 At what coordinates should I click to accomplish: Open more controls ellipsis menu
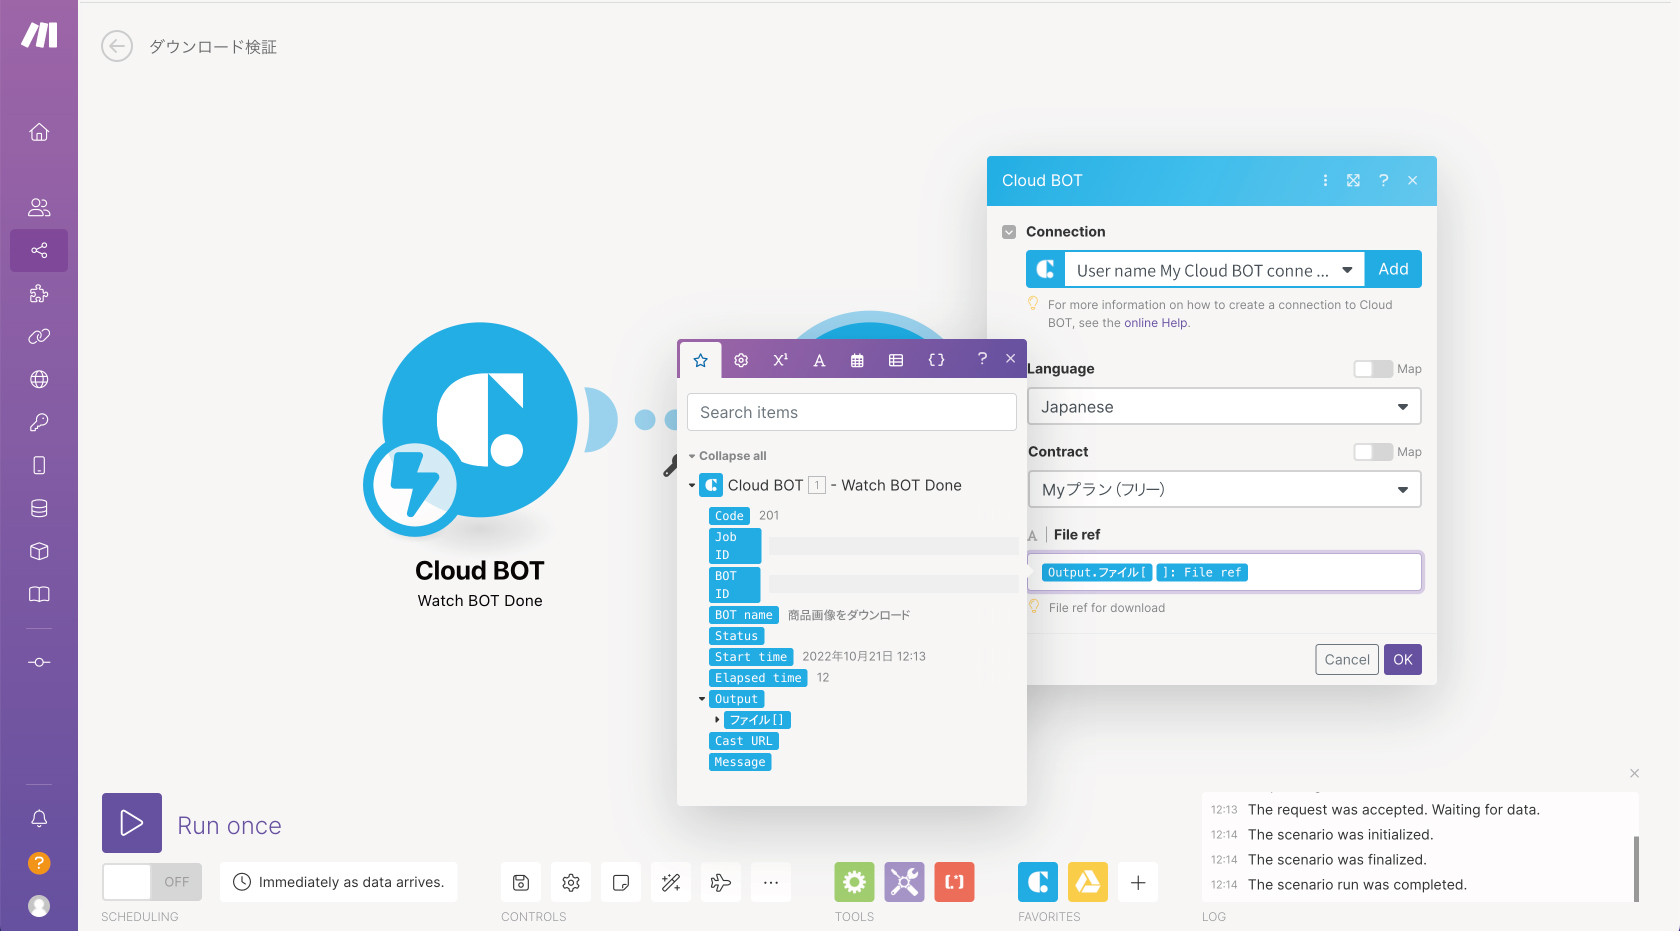pos(771,882)
